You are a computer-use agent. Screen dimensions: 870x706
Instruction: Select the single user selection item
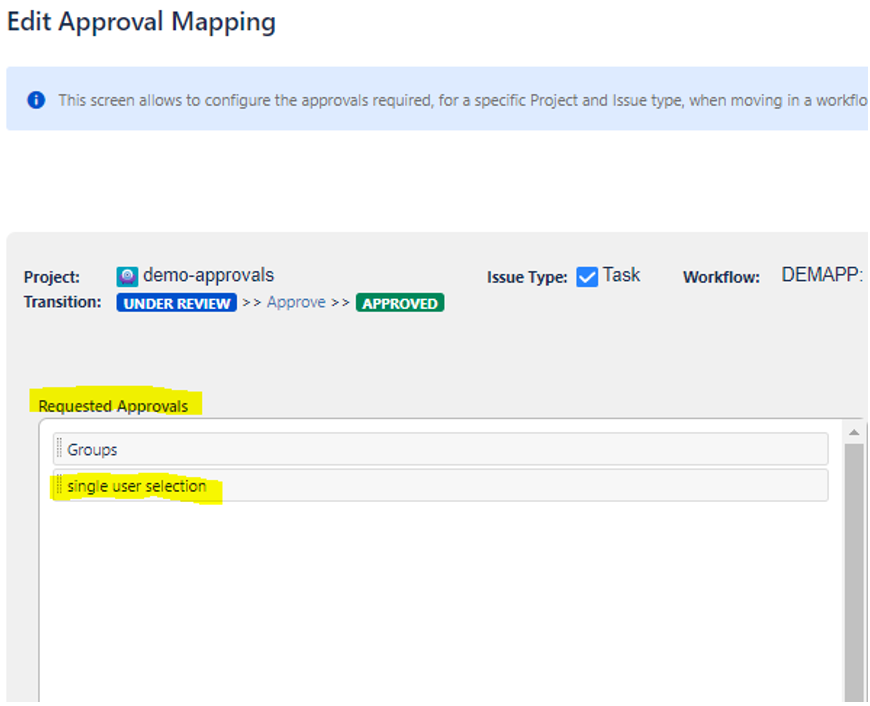click(x=440, y=486)
